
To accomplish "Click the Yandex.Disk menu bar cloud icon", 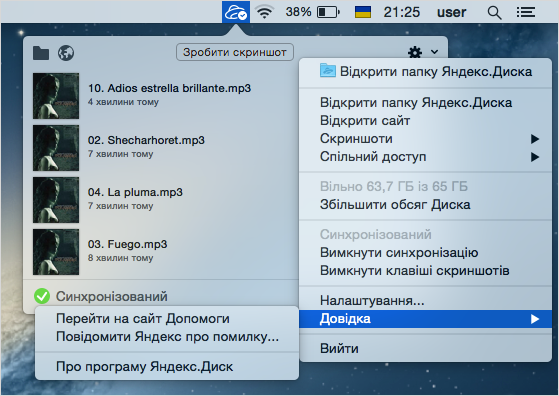I will 236,12.
